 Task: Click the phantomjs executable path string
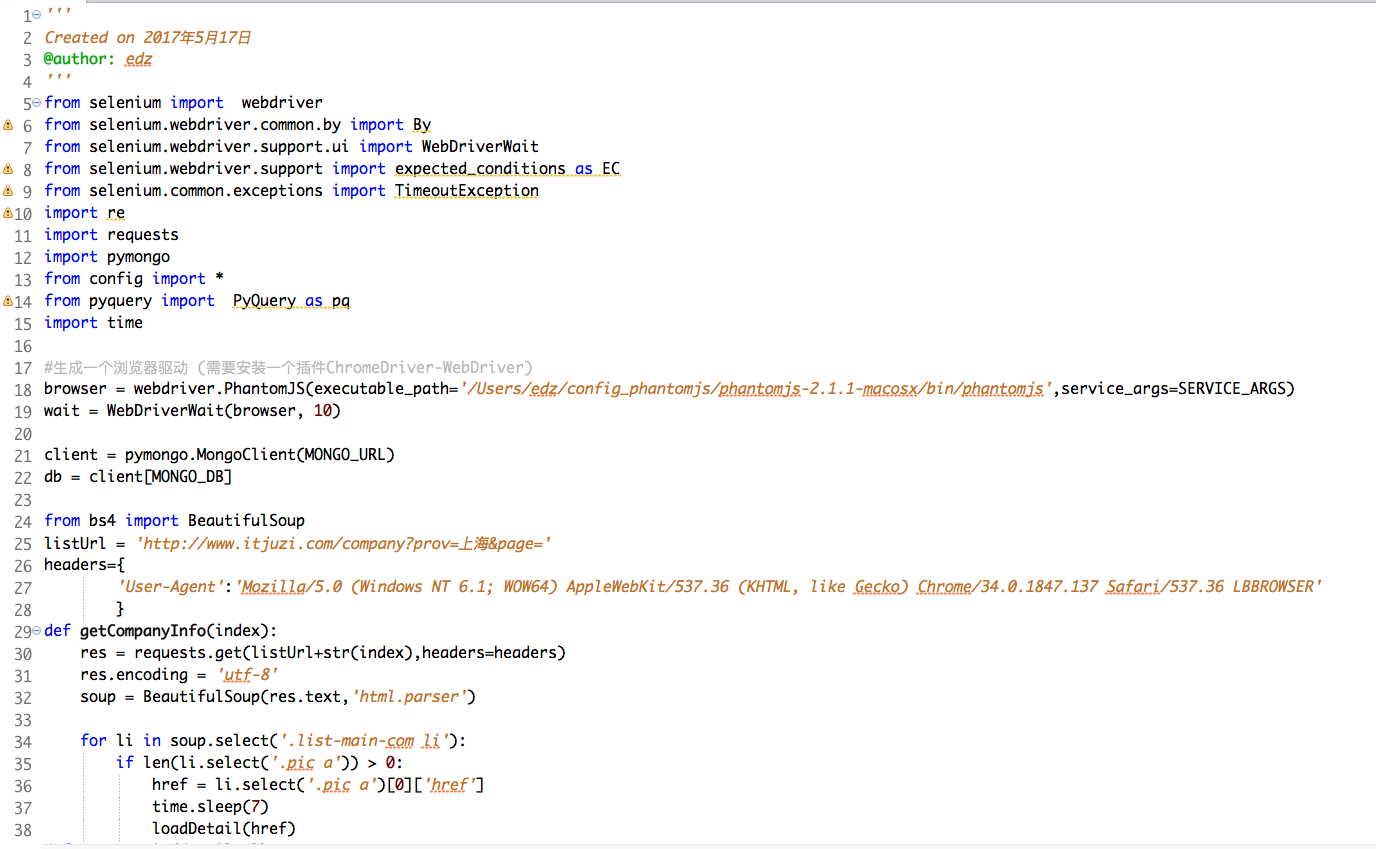(x=755, y=389)
